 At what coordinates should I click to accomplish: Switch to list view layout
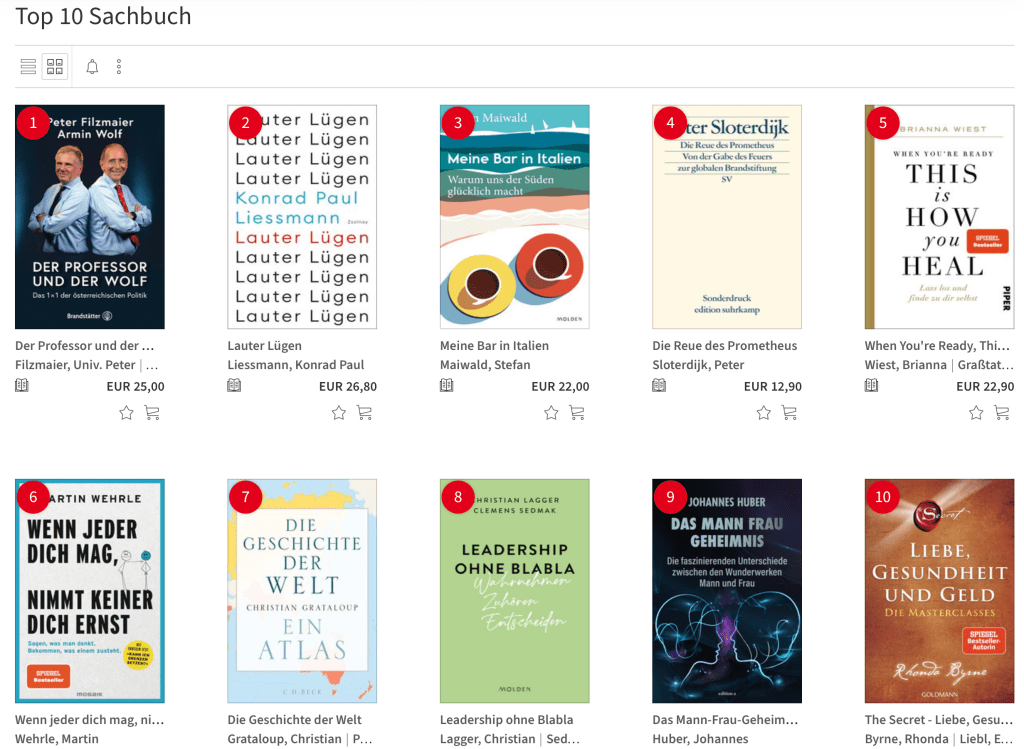[x=28, y=67]
